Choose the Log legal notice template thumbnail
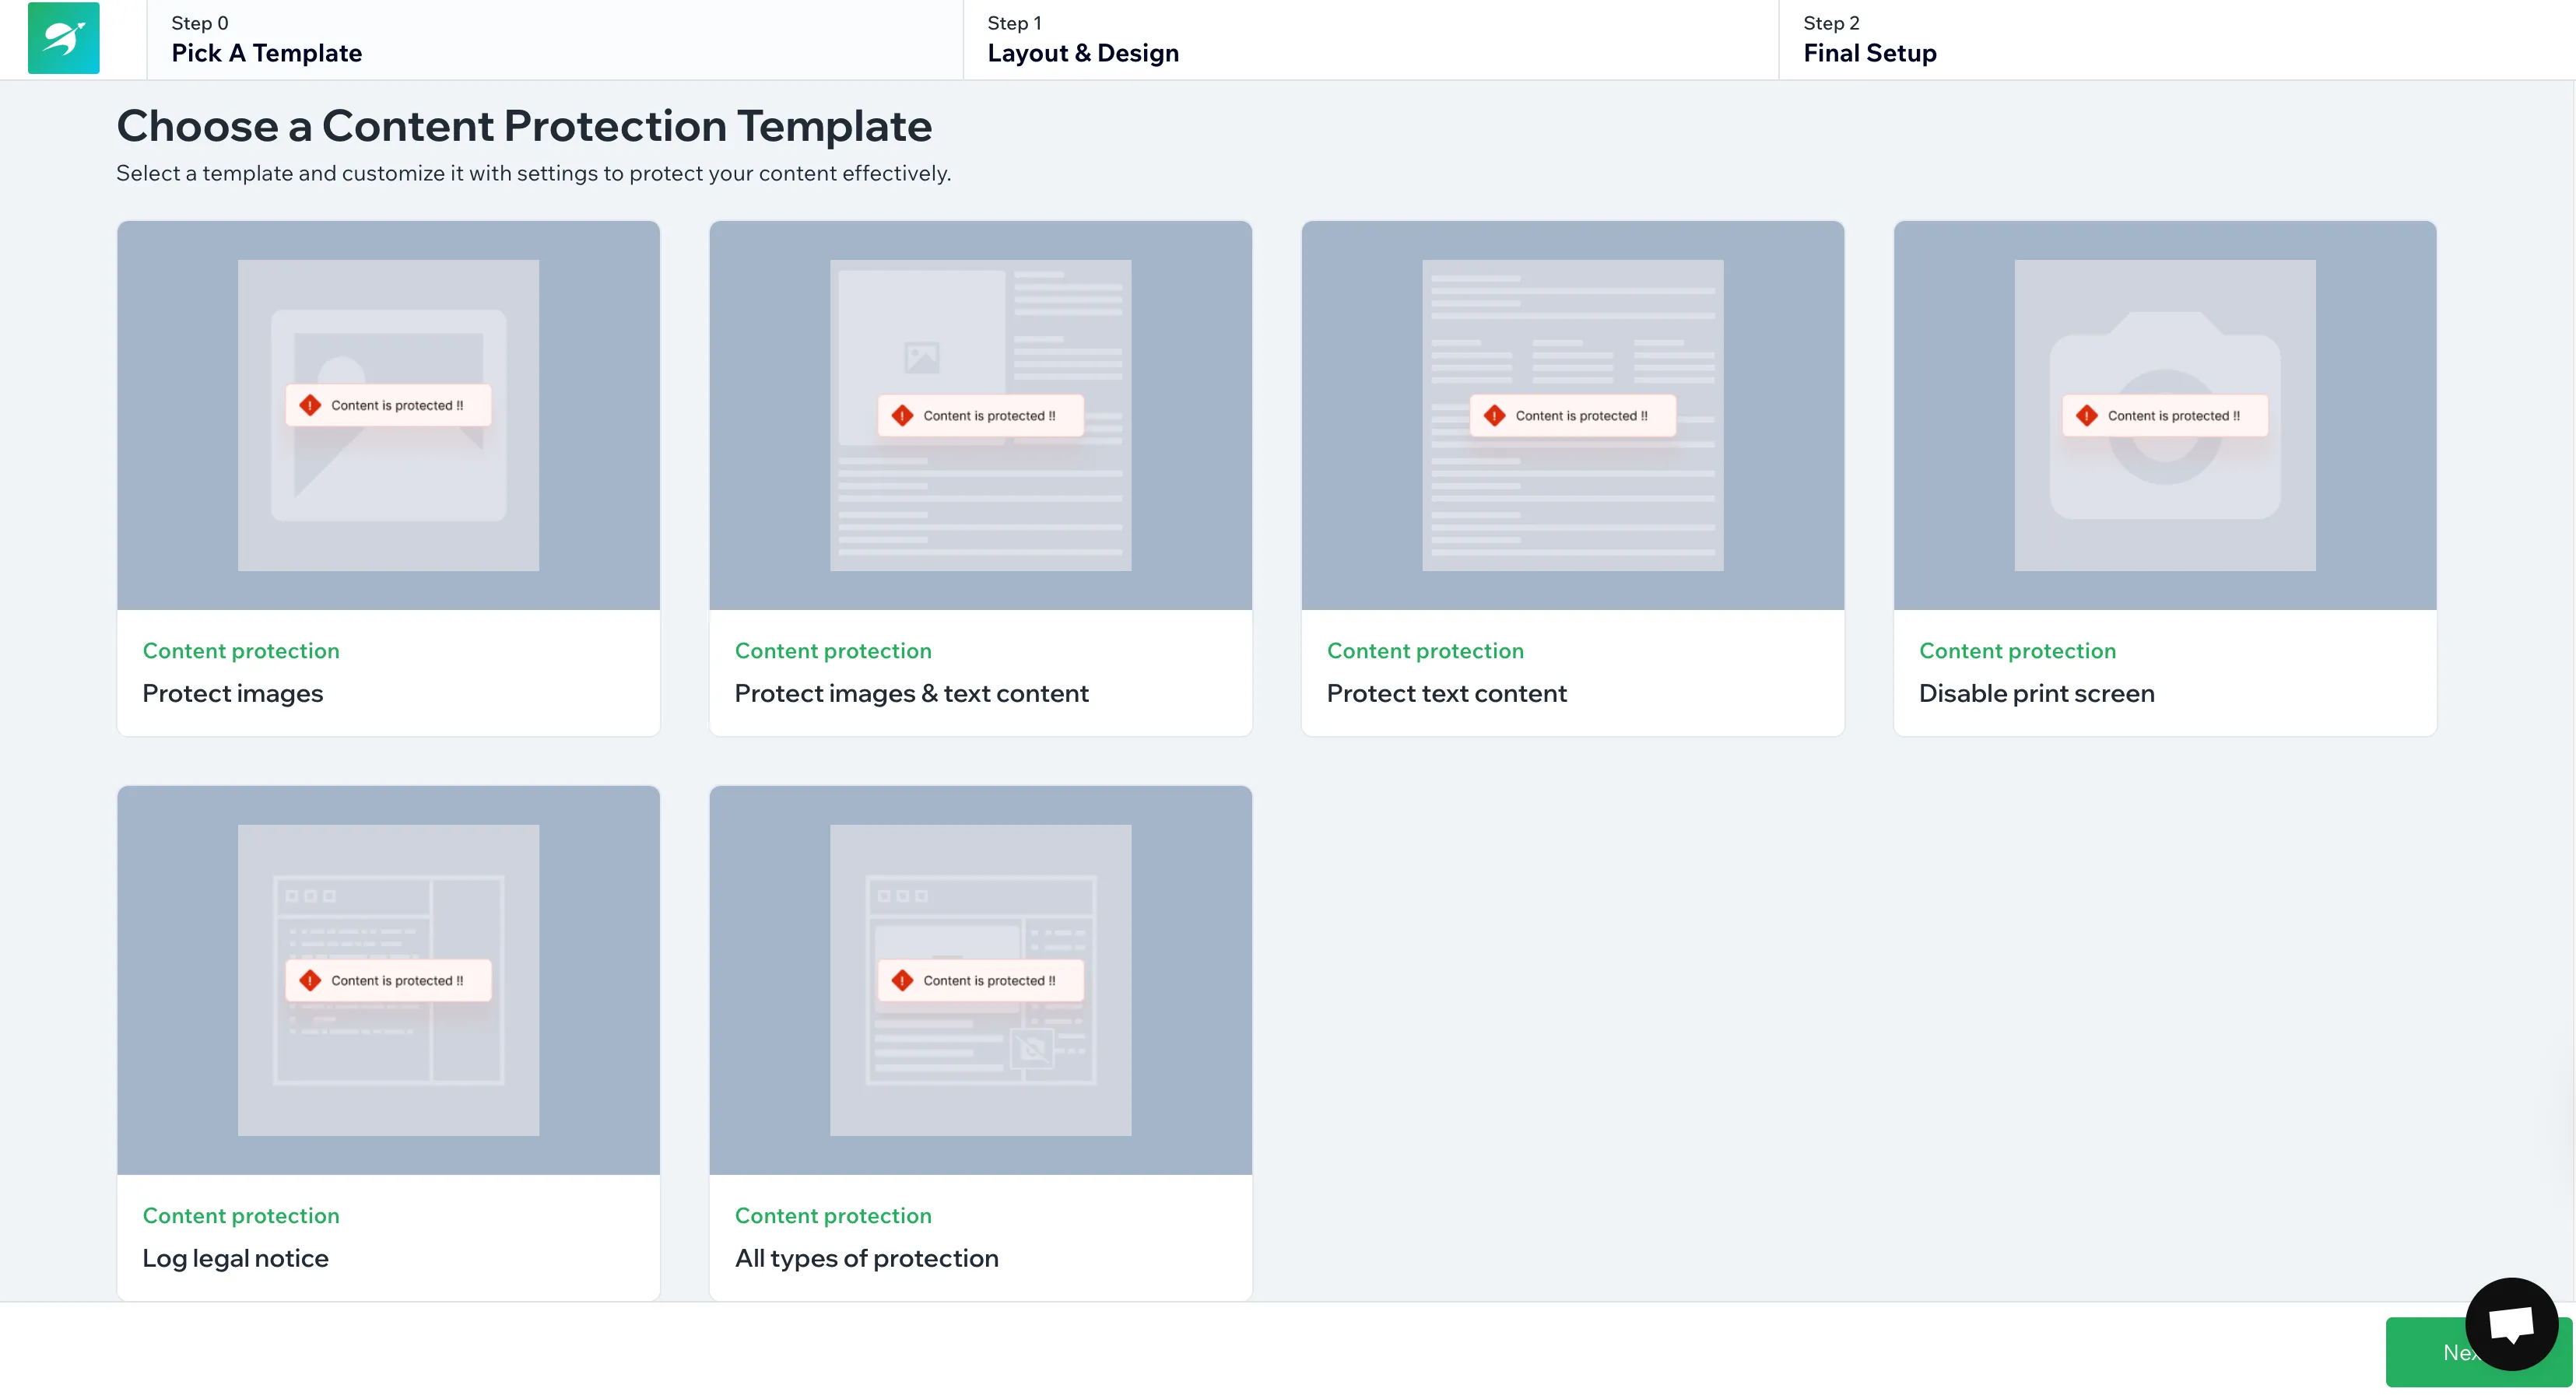Screen dimensions: 2576x1399 click(x=388, y=1080)
